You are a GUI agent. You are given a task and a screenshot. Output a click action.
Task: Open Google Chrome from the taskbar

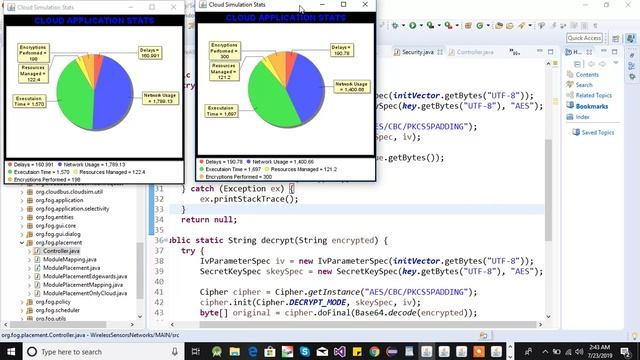tap(374, 351)
